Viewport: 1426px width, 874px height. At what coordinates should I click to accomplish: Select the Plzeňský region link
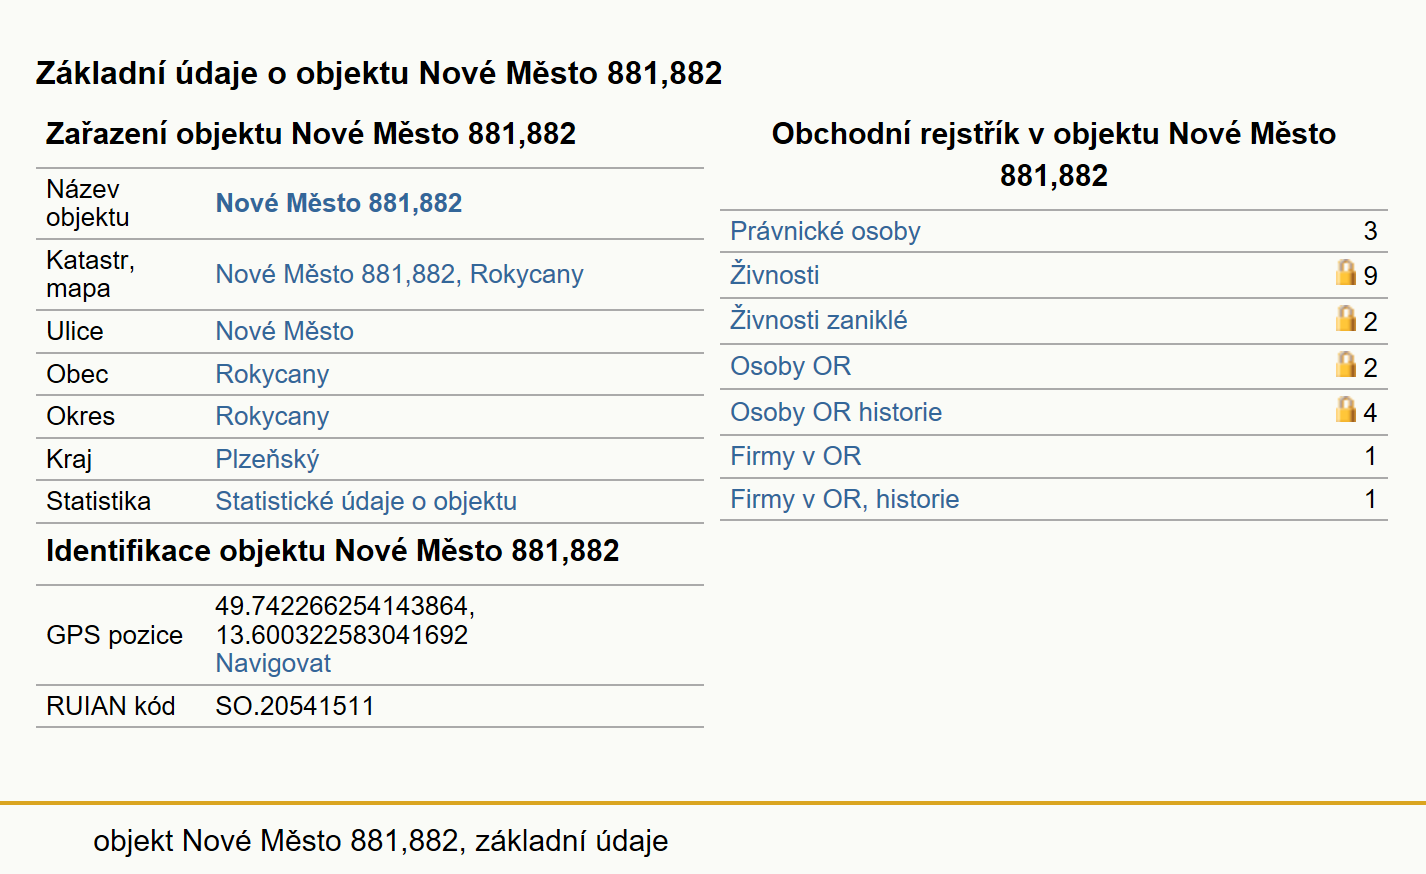[268, 459]
